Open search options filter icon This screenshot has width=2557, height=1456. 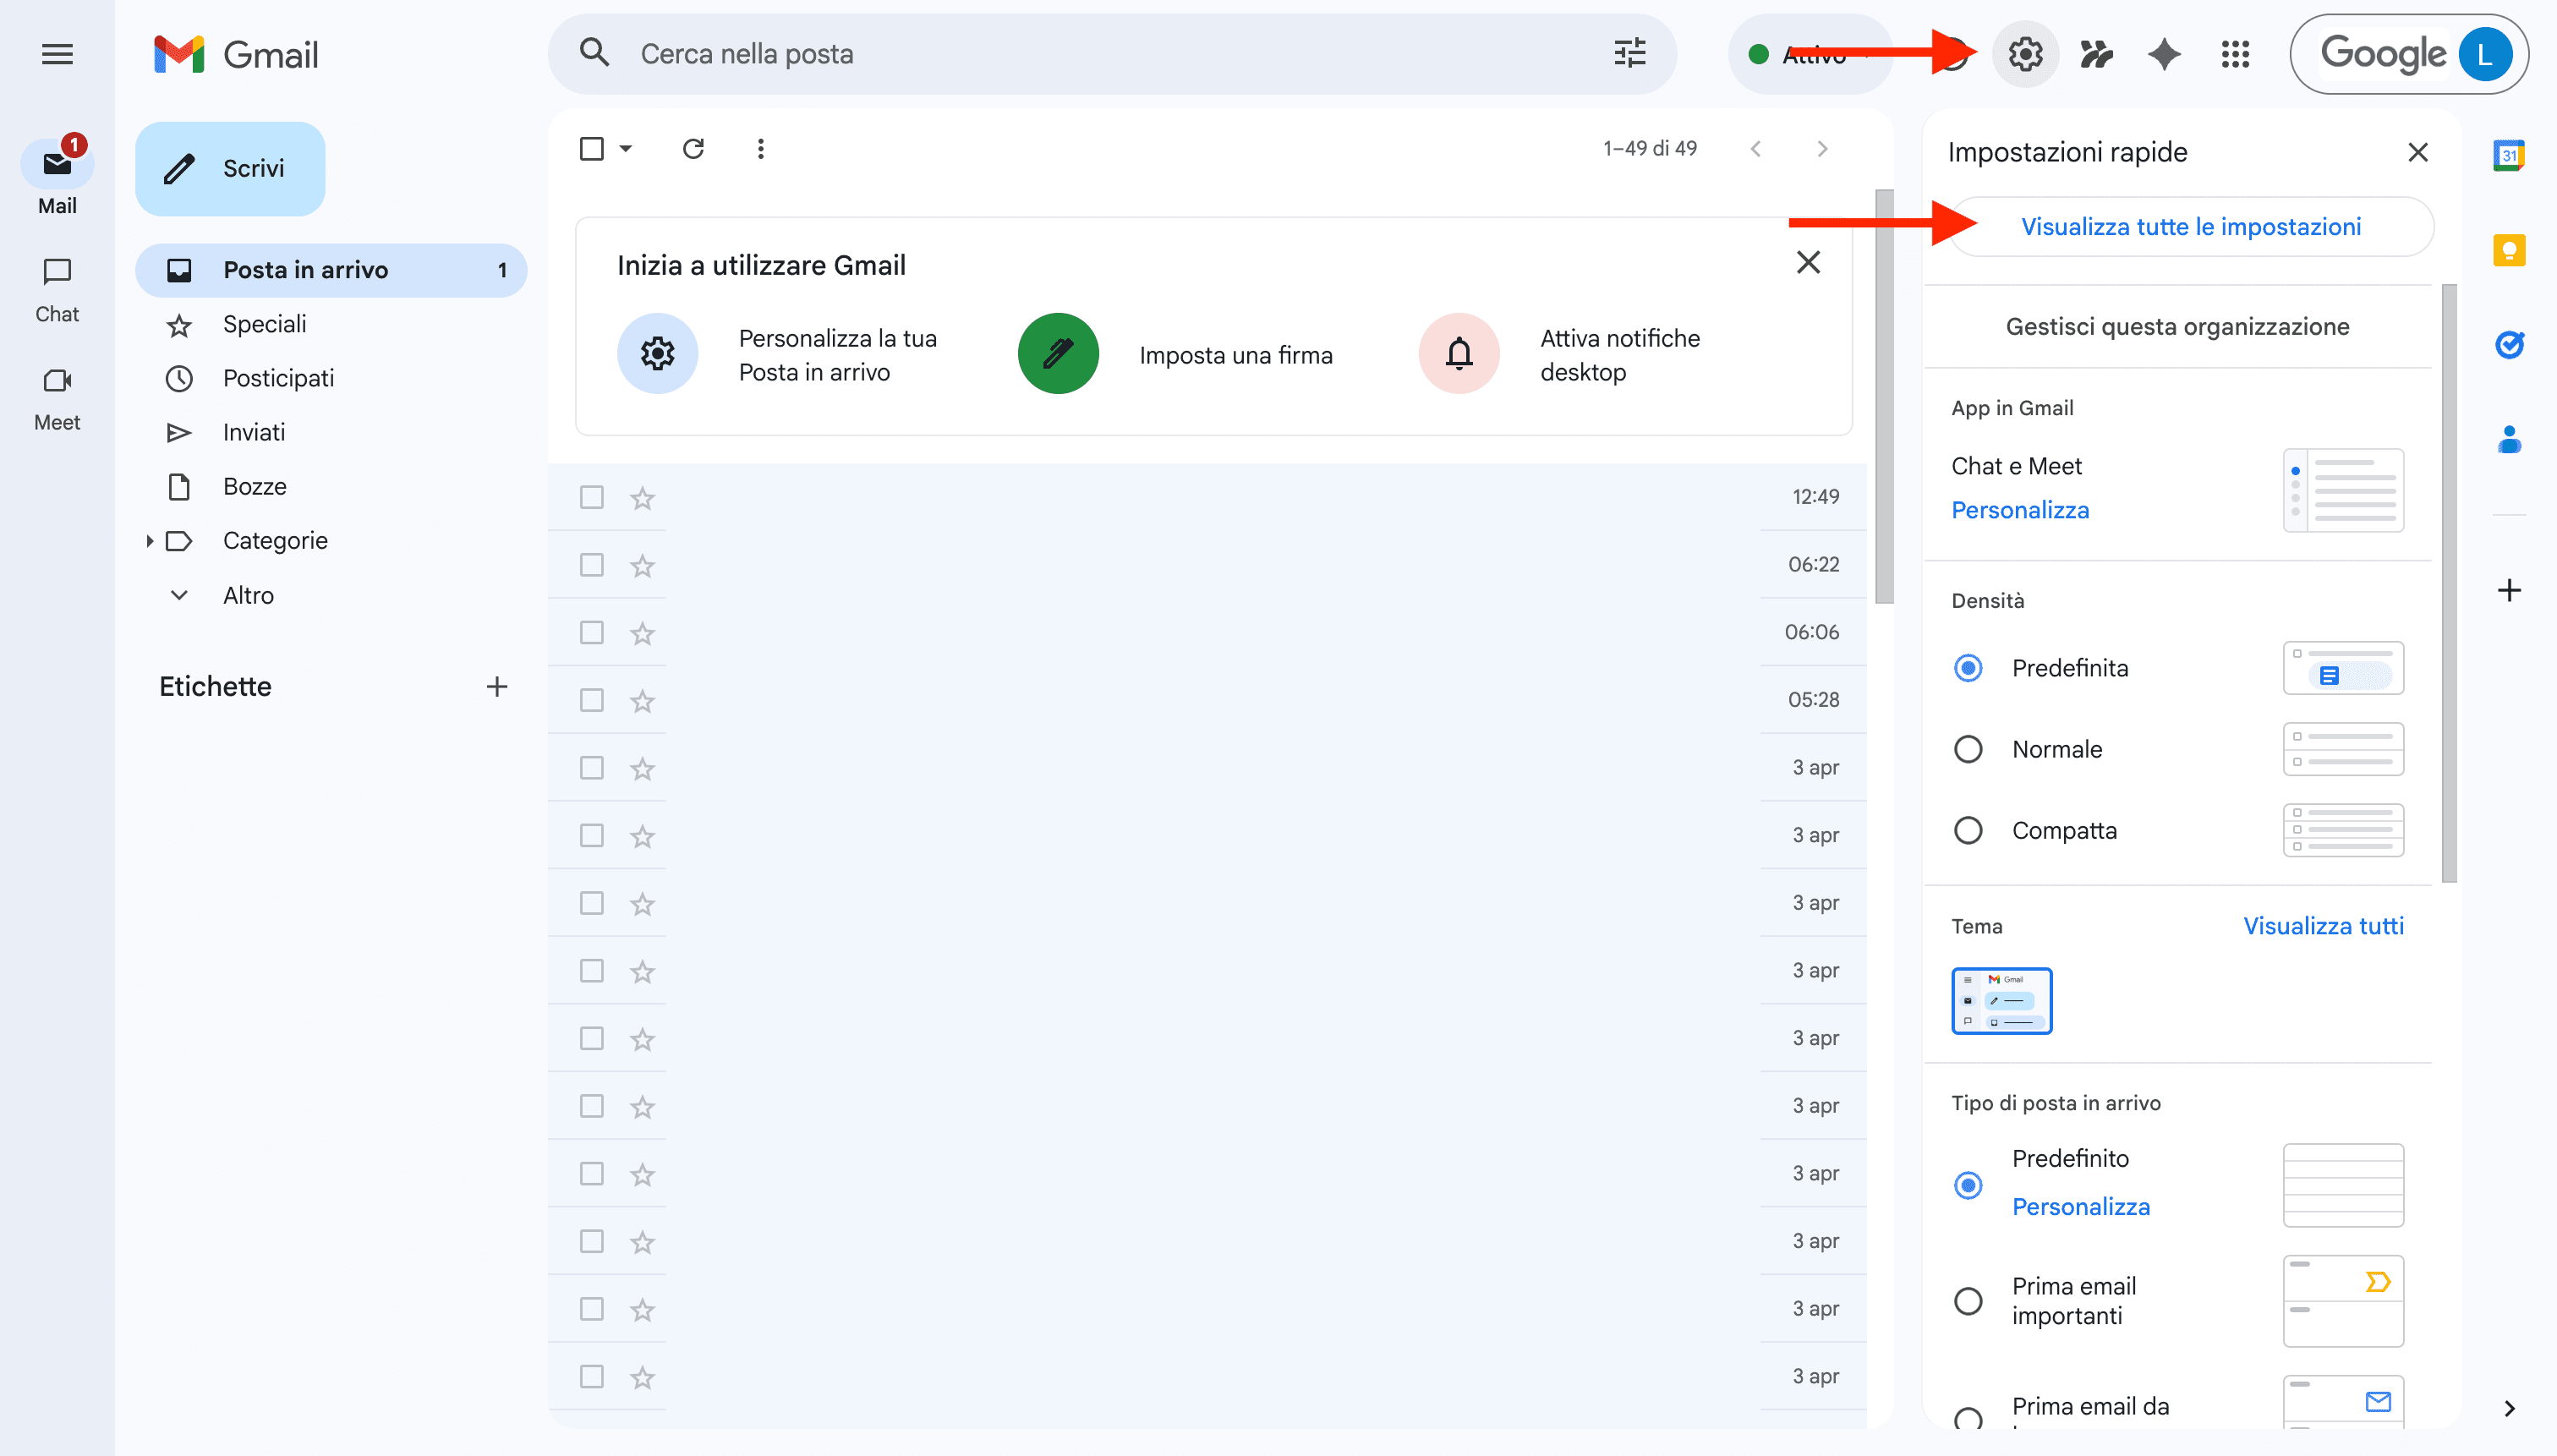1628,53
